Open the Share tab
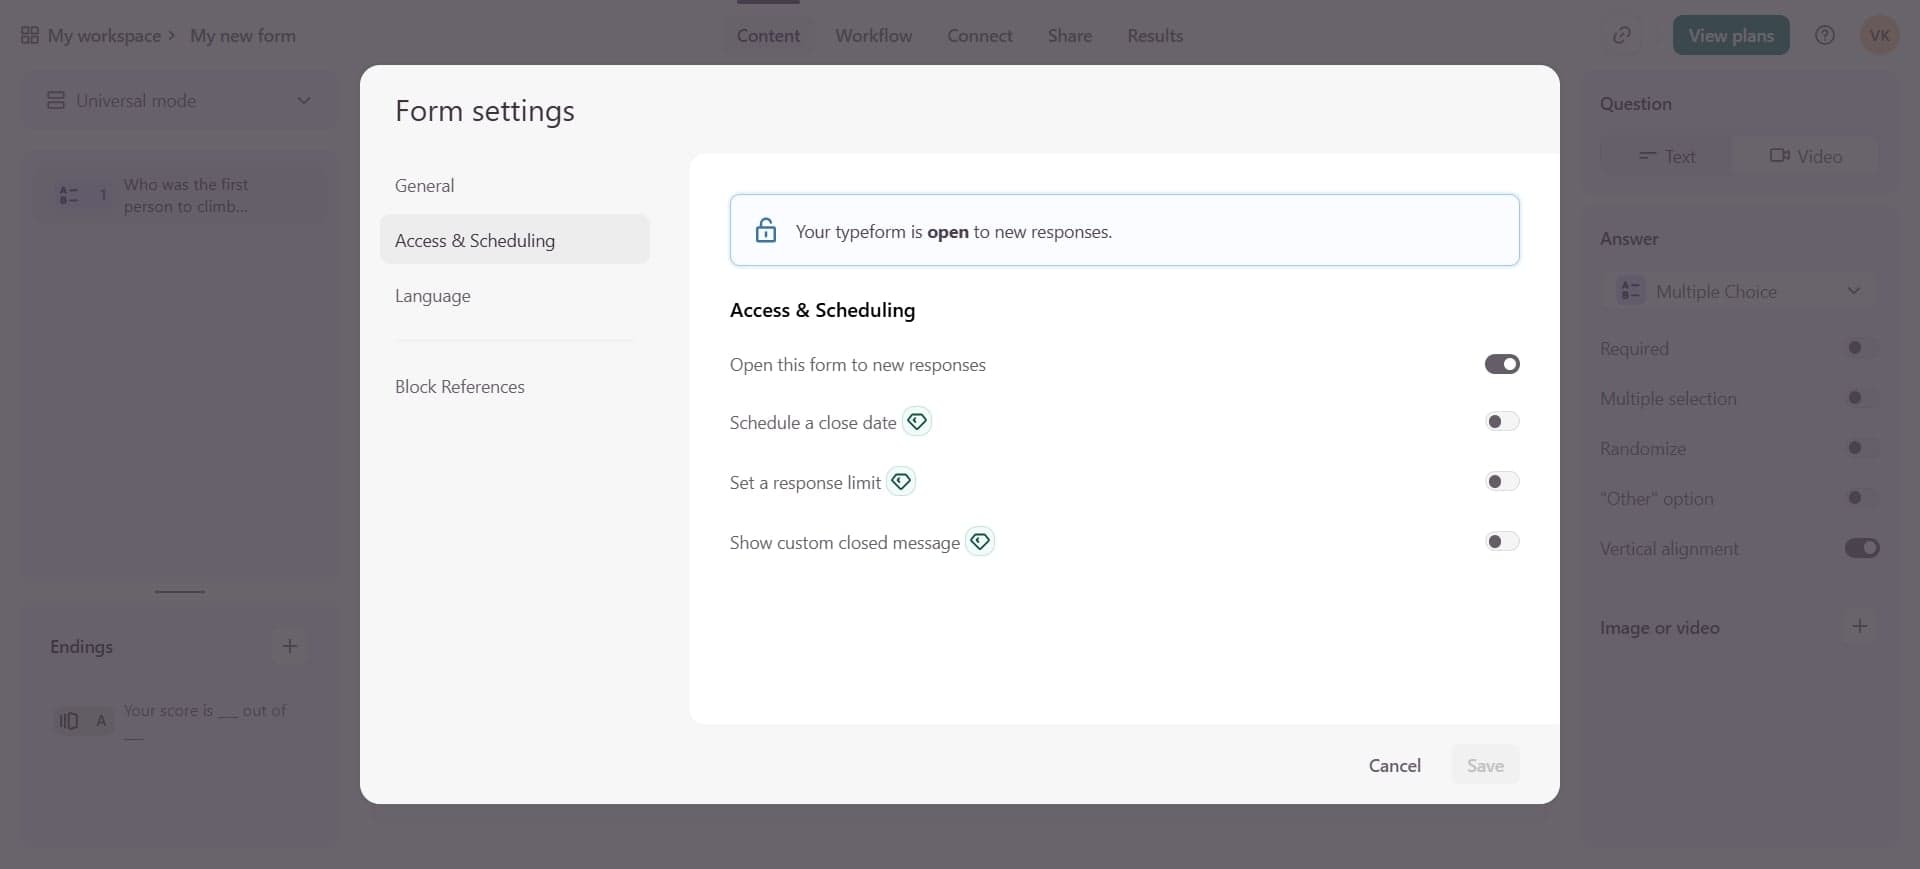This screenshot has height=869, width=1920. (x=1069, y=35)
